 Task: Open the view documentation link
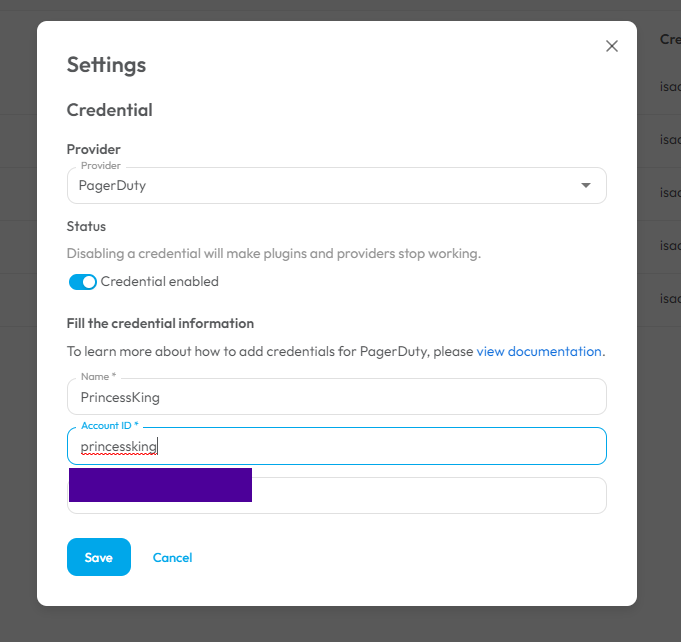tap(539, 351)
